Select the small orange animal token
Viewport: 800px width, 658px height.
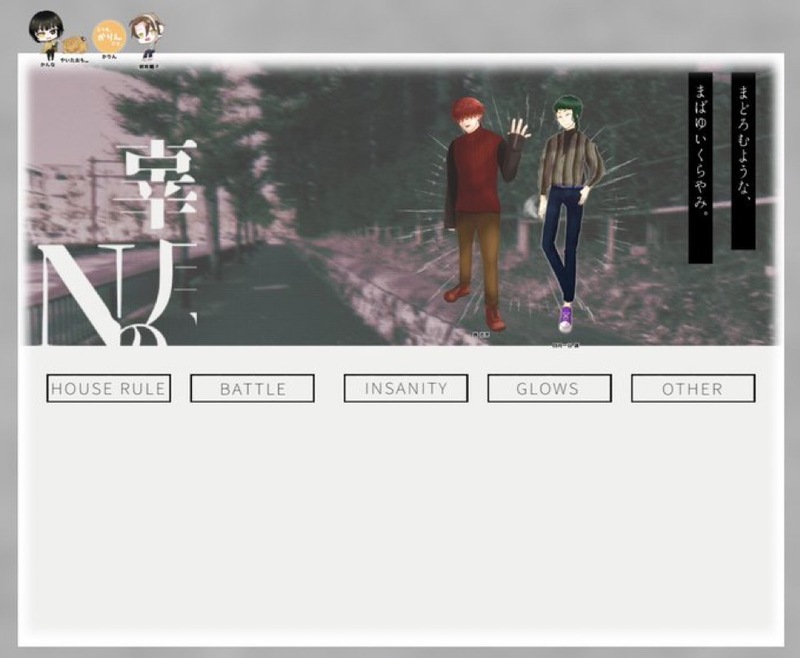(x=74, y=45)
